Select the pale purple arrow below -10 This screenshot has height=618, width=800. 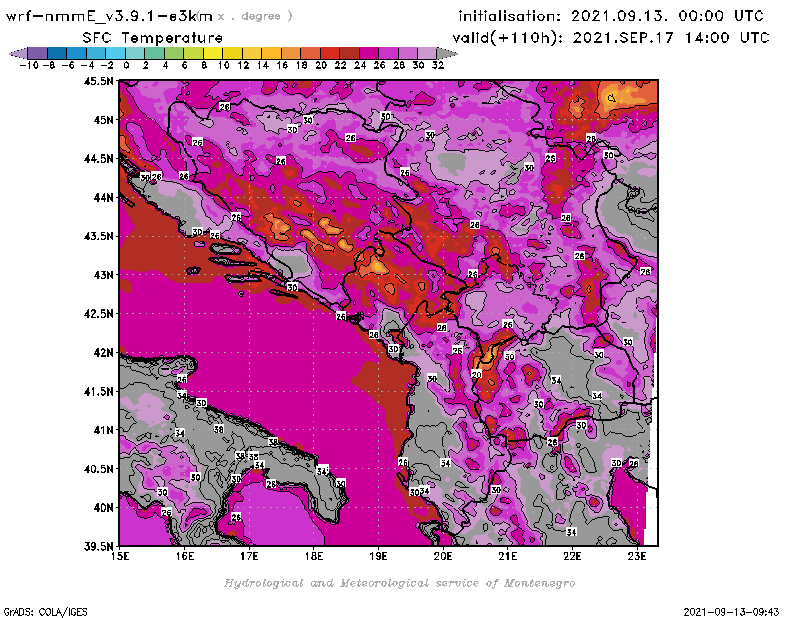[x=18, y=53]
